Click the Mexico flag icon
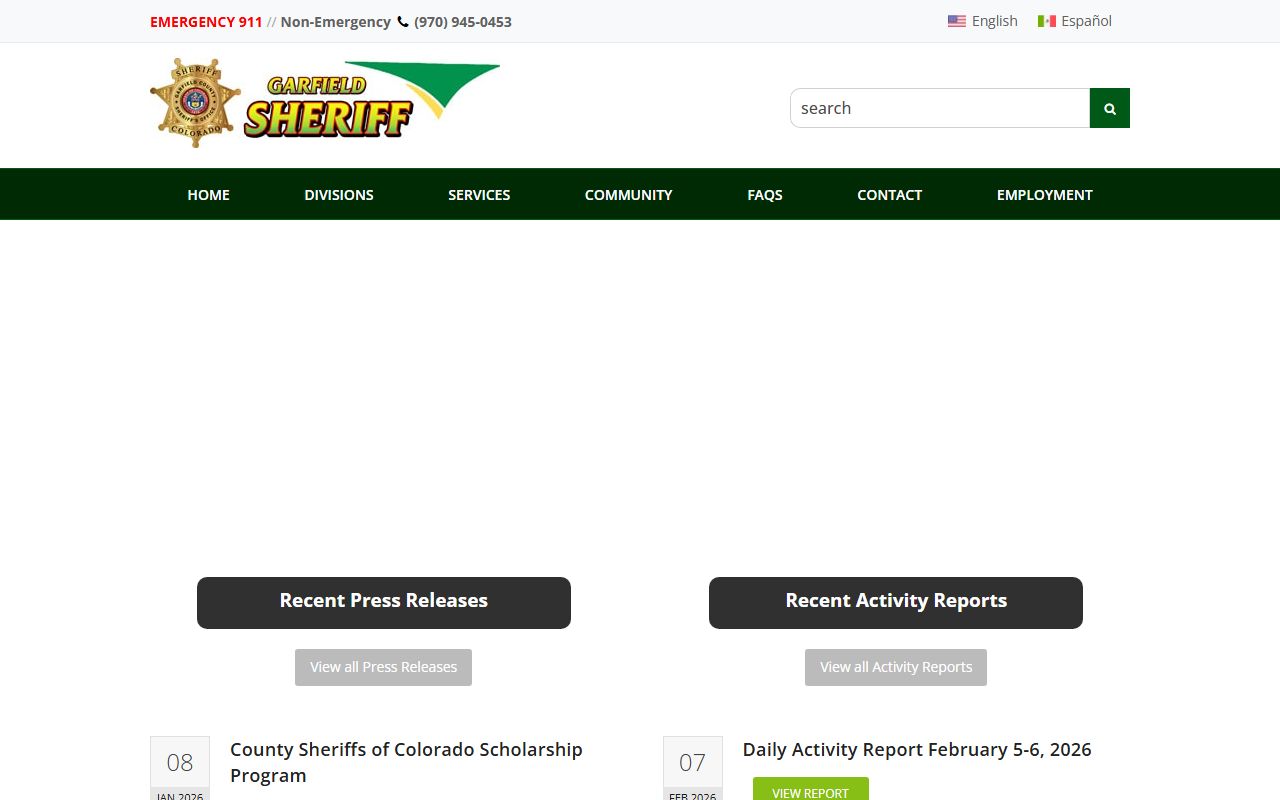1280x800 pixels. [1046, 21]
